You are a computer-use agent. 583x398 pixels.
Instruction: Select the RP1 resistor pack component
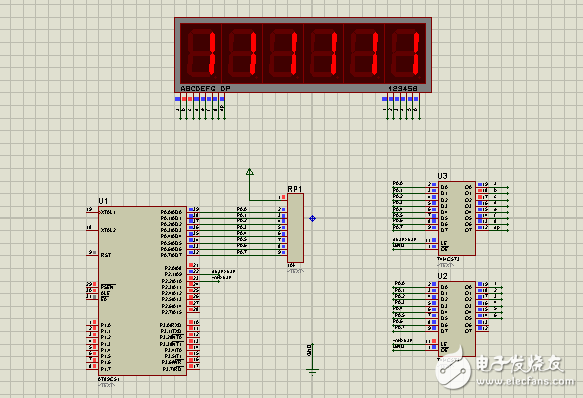(x=296, y=228)
